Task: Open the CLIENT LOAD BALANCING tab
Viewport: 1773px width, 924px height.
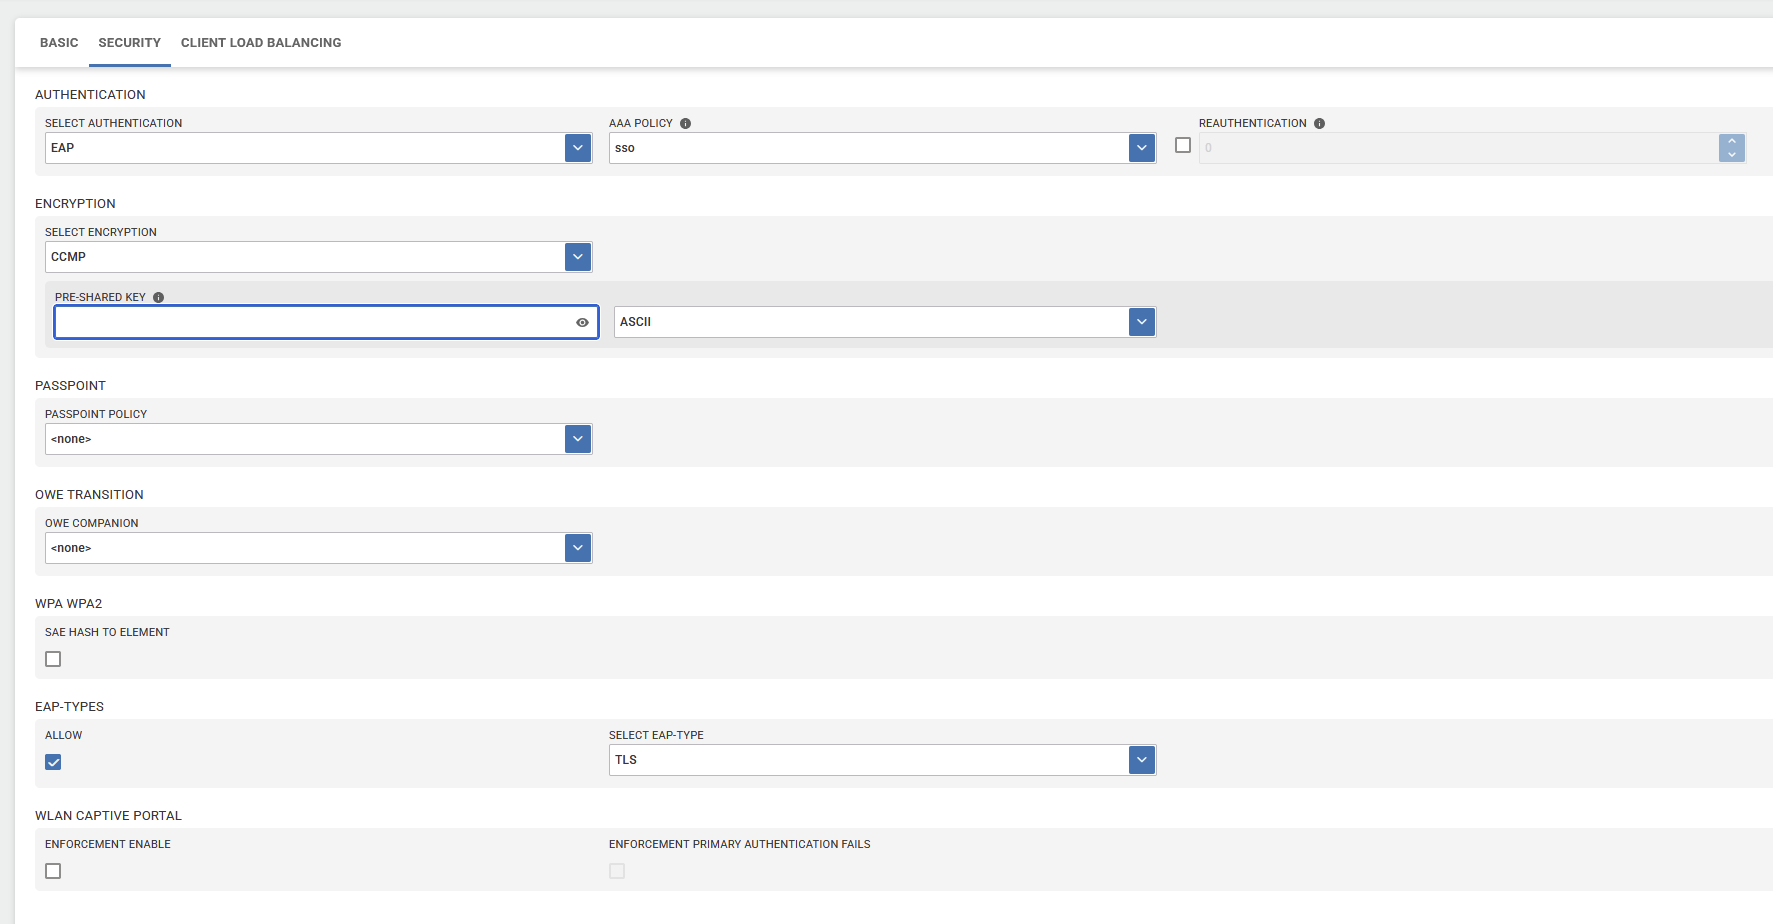Action: [261, 43]
